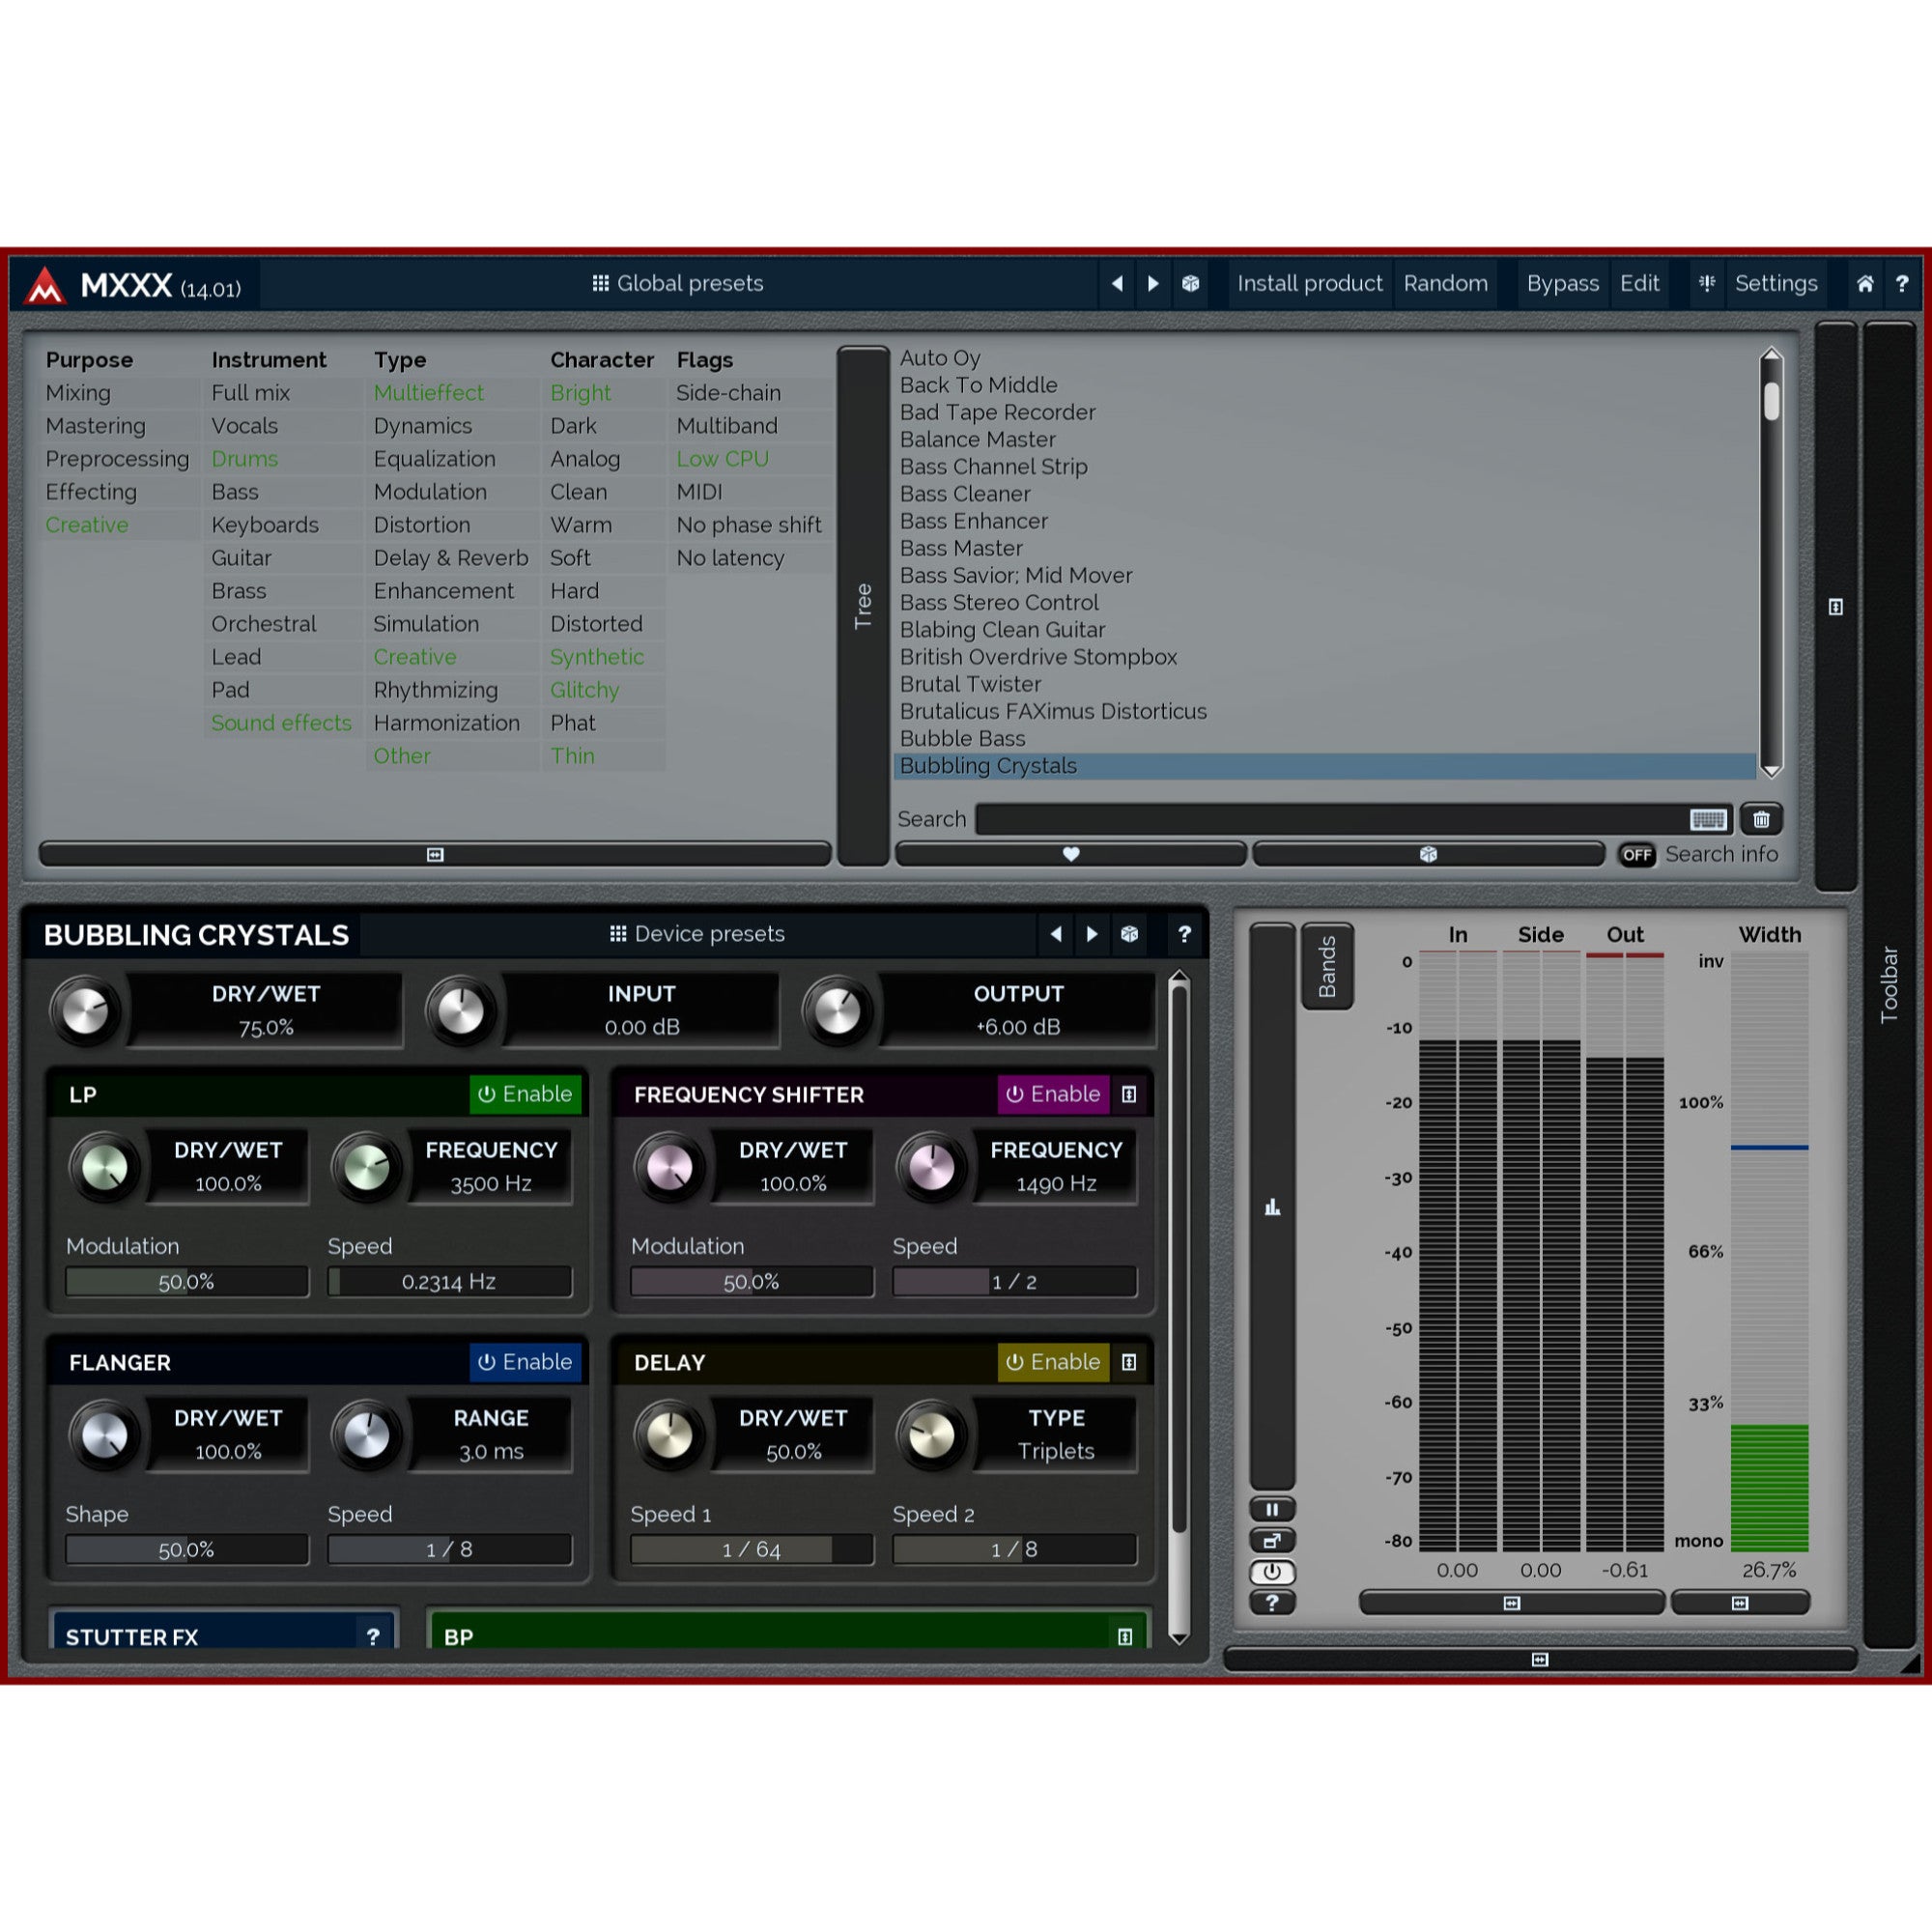Click the home icon in top bar
1932x1932 pixels.
tap(1865, 284)
